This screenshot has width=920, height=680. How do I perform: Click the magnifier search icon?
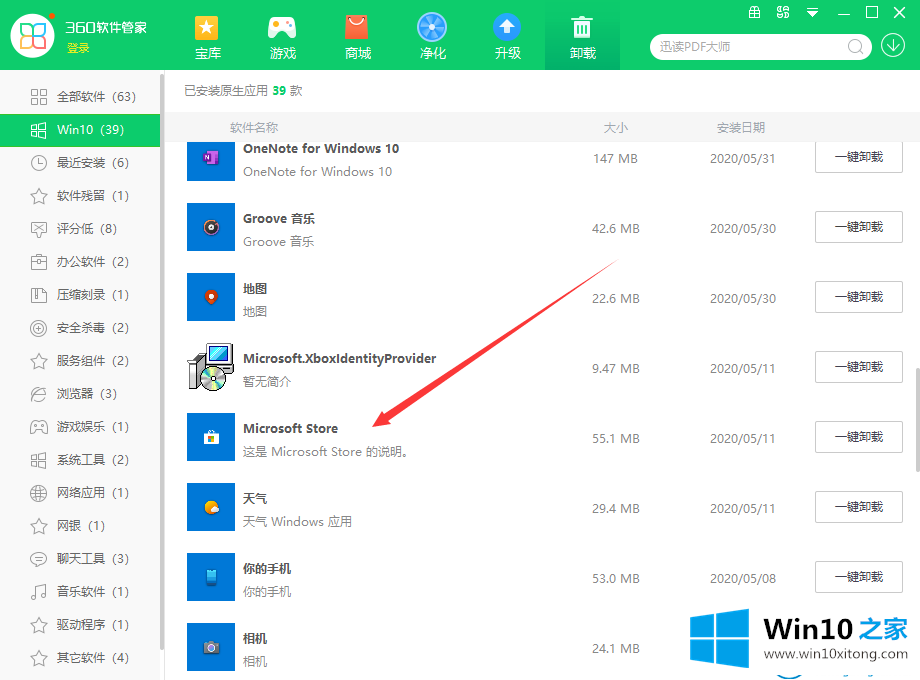(855, 46)
